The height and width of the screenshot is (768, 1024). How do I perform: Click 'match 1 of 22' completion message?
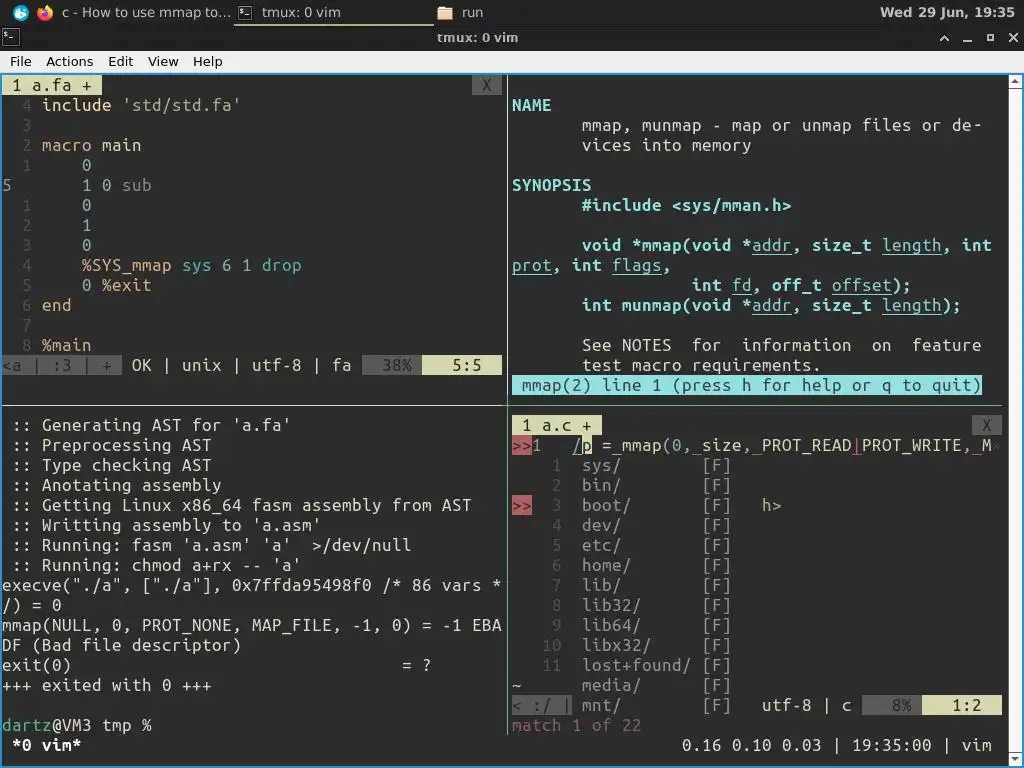pos(577,726)
